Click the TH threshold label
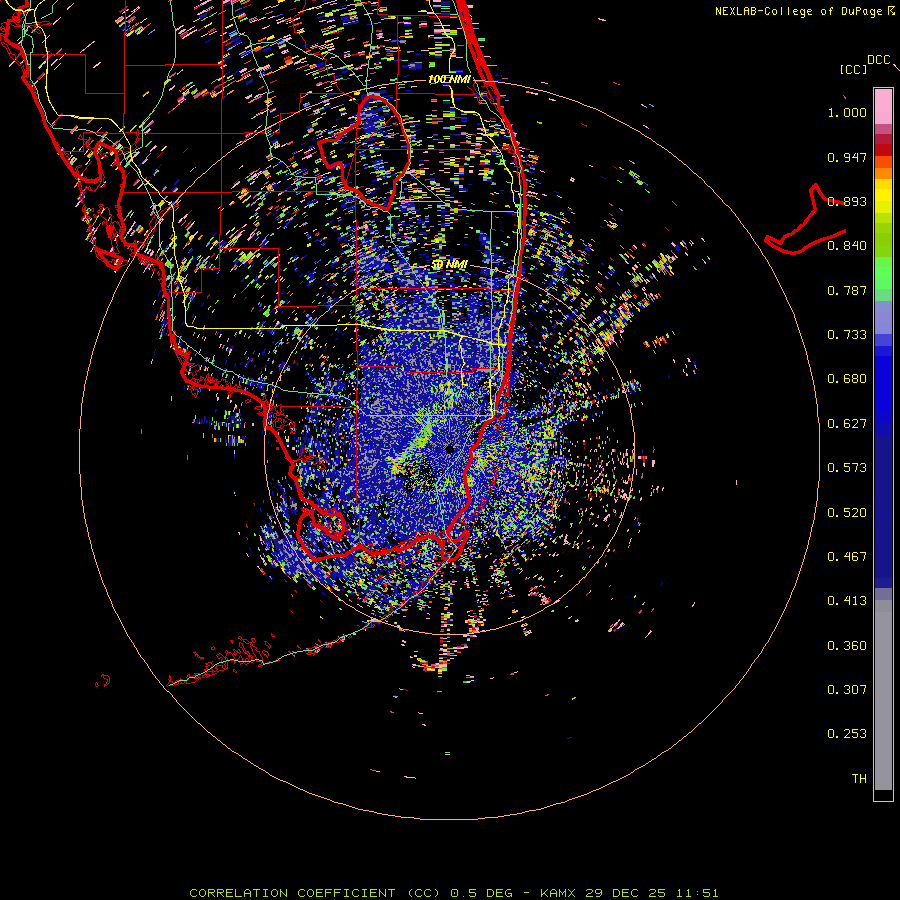The height and width of the screenshot is (900, 900). pos(859,779)
